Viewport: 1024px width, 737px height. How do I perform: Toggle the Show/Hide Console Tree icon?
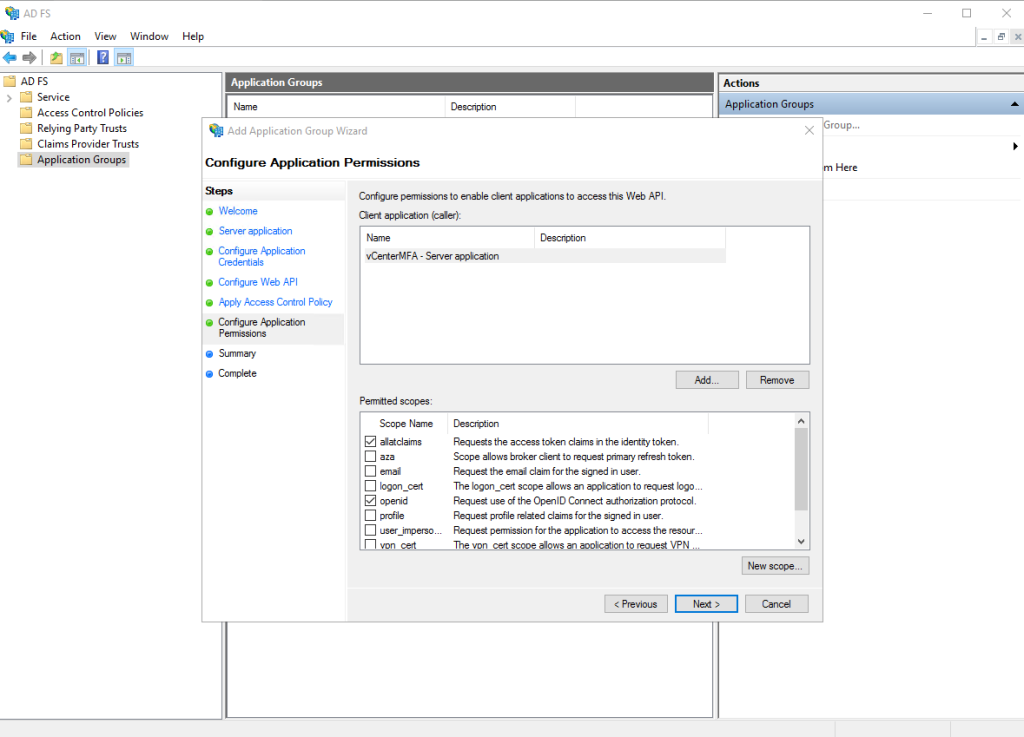pos(77,57)
